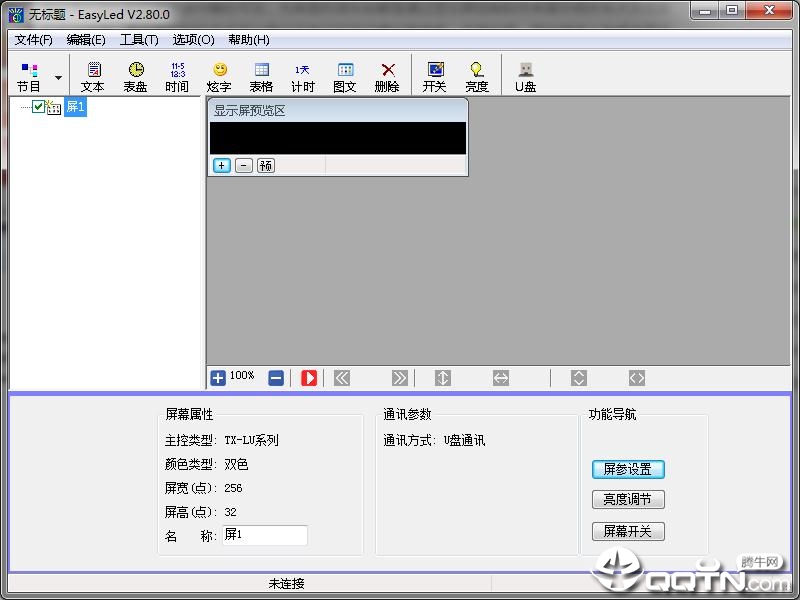
Task: Click the 屏参设置 button
Action: point(628,469)
